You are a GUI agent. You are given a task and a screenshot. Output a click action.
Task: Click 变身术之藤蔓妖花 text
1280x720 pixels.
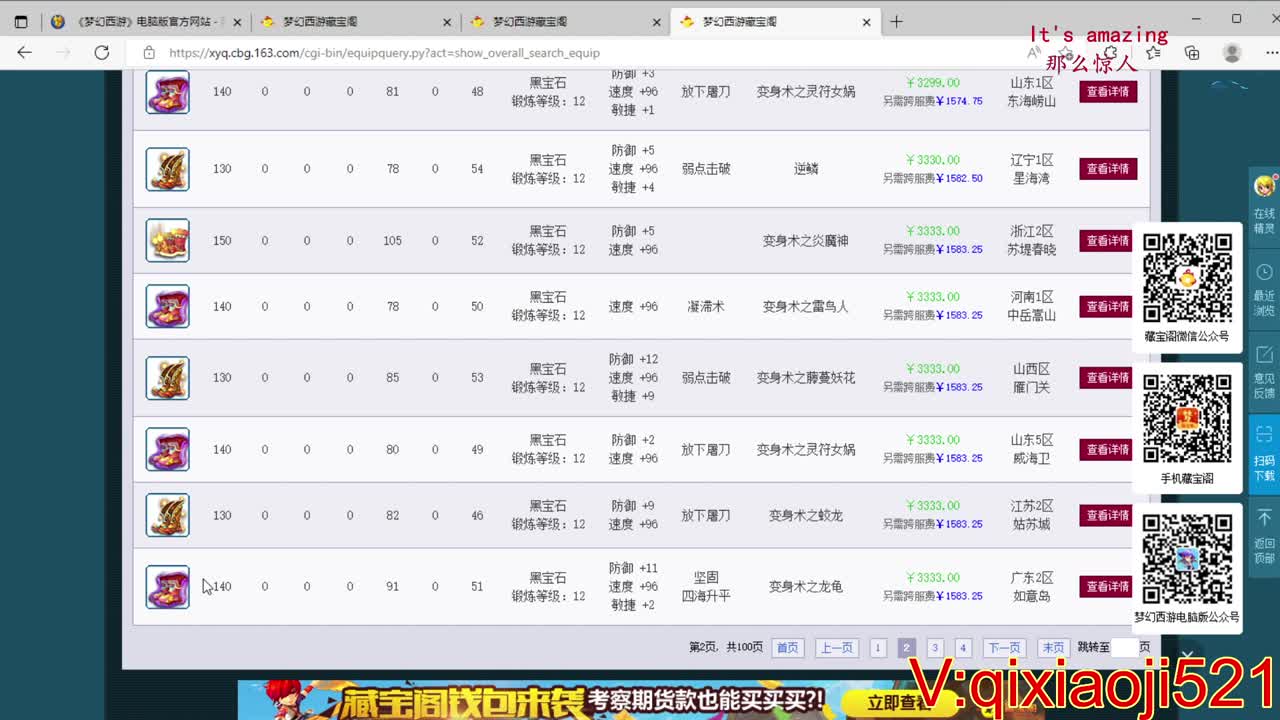coord(806,378)
